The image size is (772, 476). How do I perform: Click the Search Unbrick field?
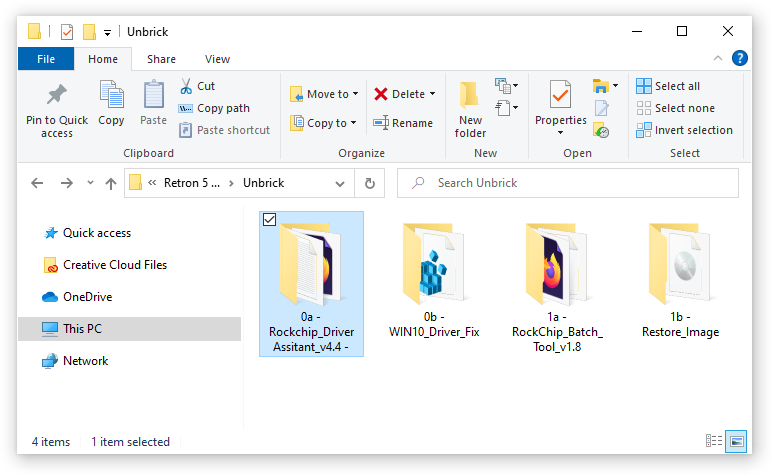tap(568, 183)
